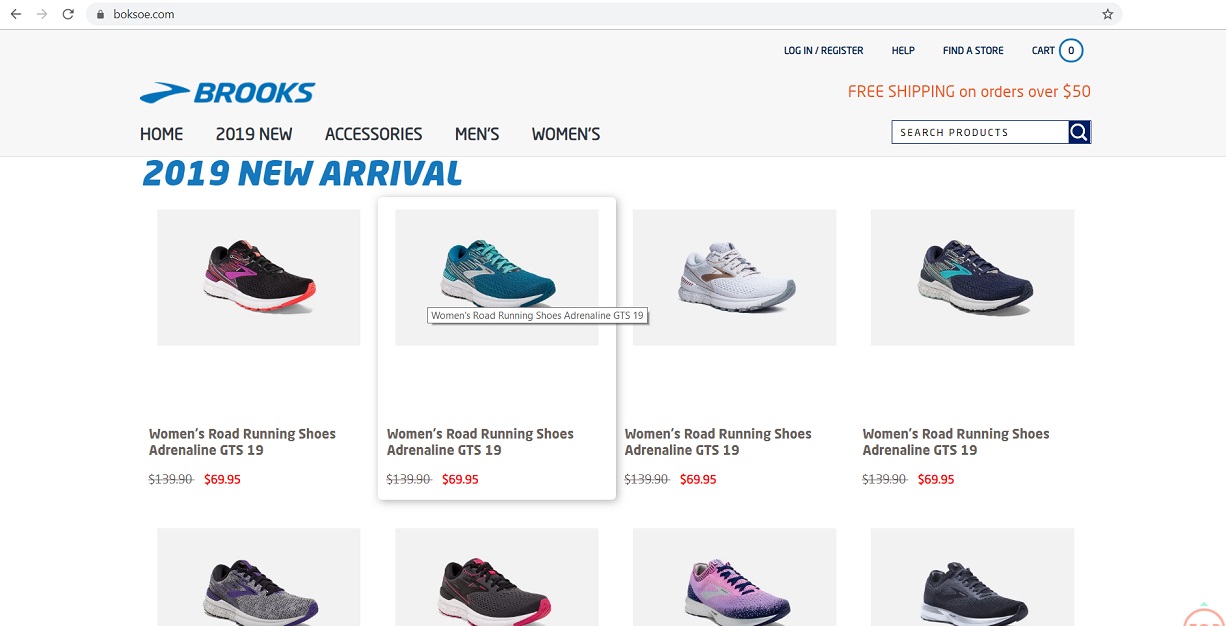Click the magnifier search button
Image resolution: width=1226 pixels, height=626 pixels.
point(1079,132)
